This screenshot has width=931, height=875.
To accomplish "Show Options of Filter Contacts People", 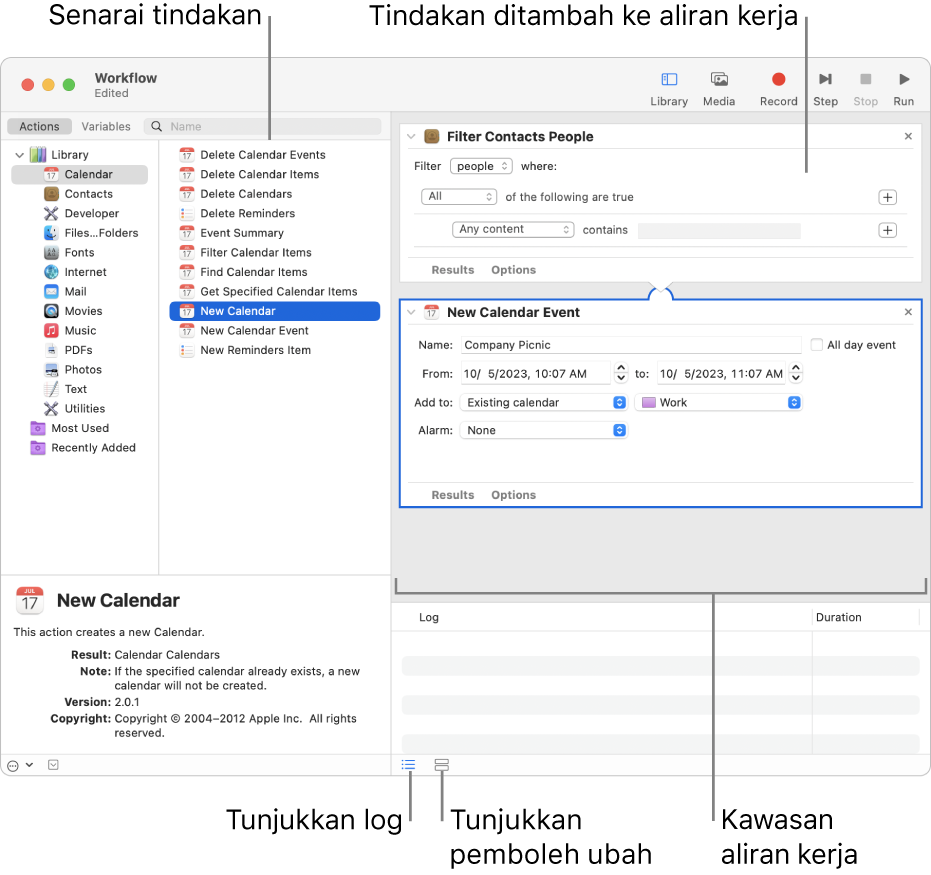I will (513, 270).
